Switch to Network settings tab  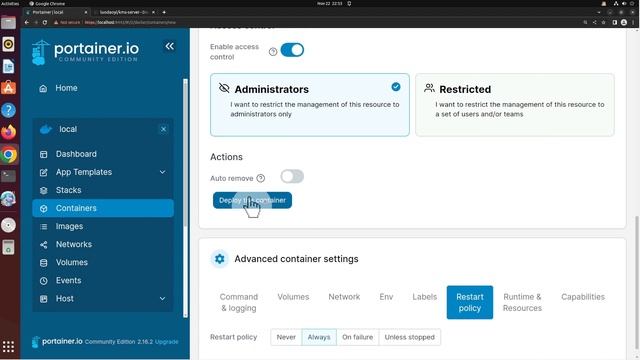pos(344,297)
